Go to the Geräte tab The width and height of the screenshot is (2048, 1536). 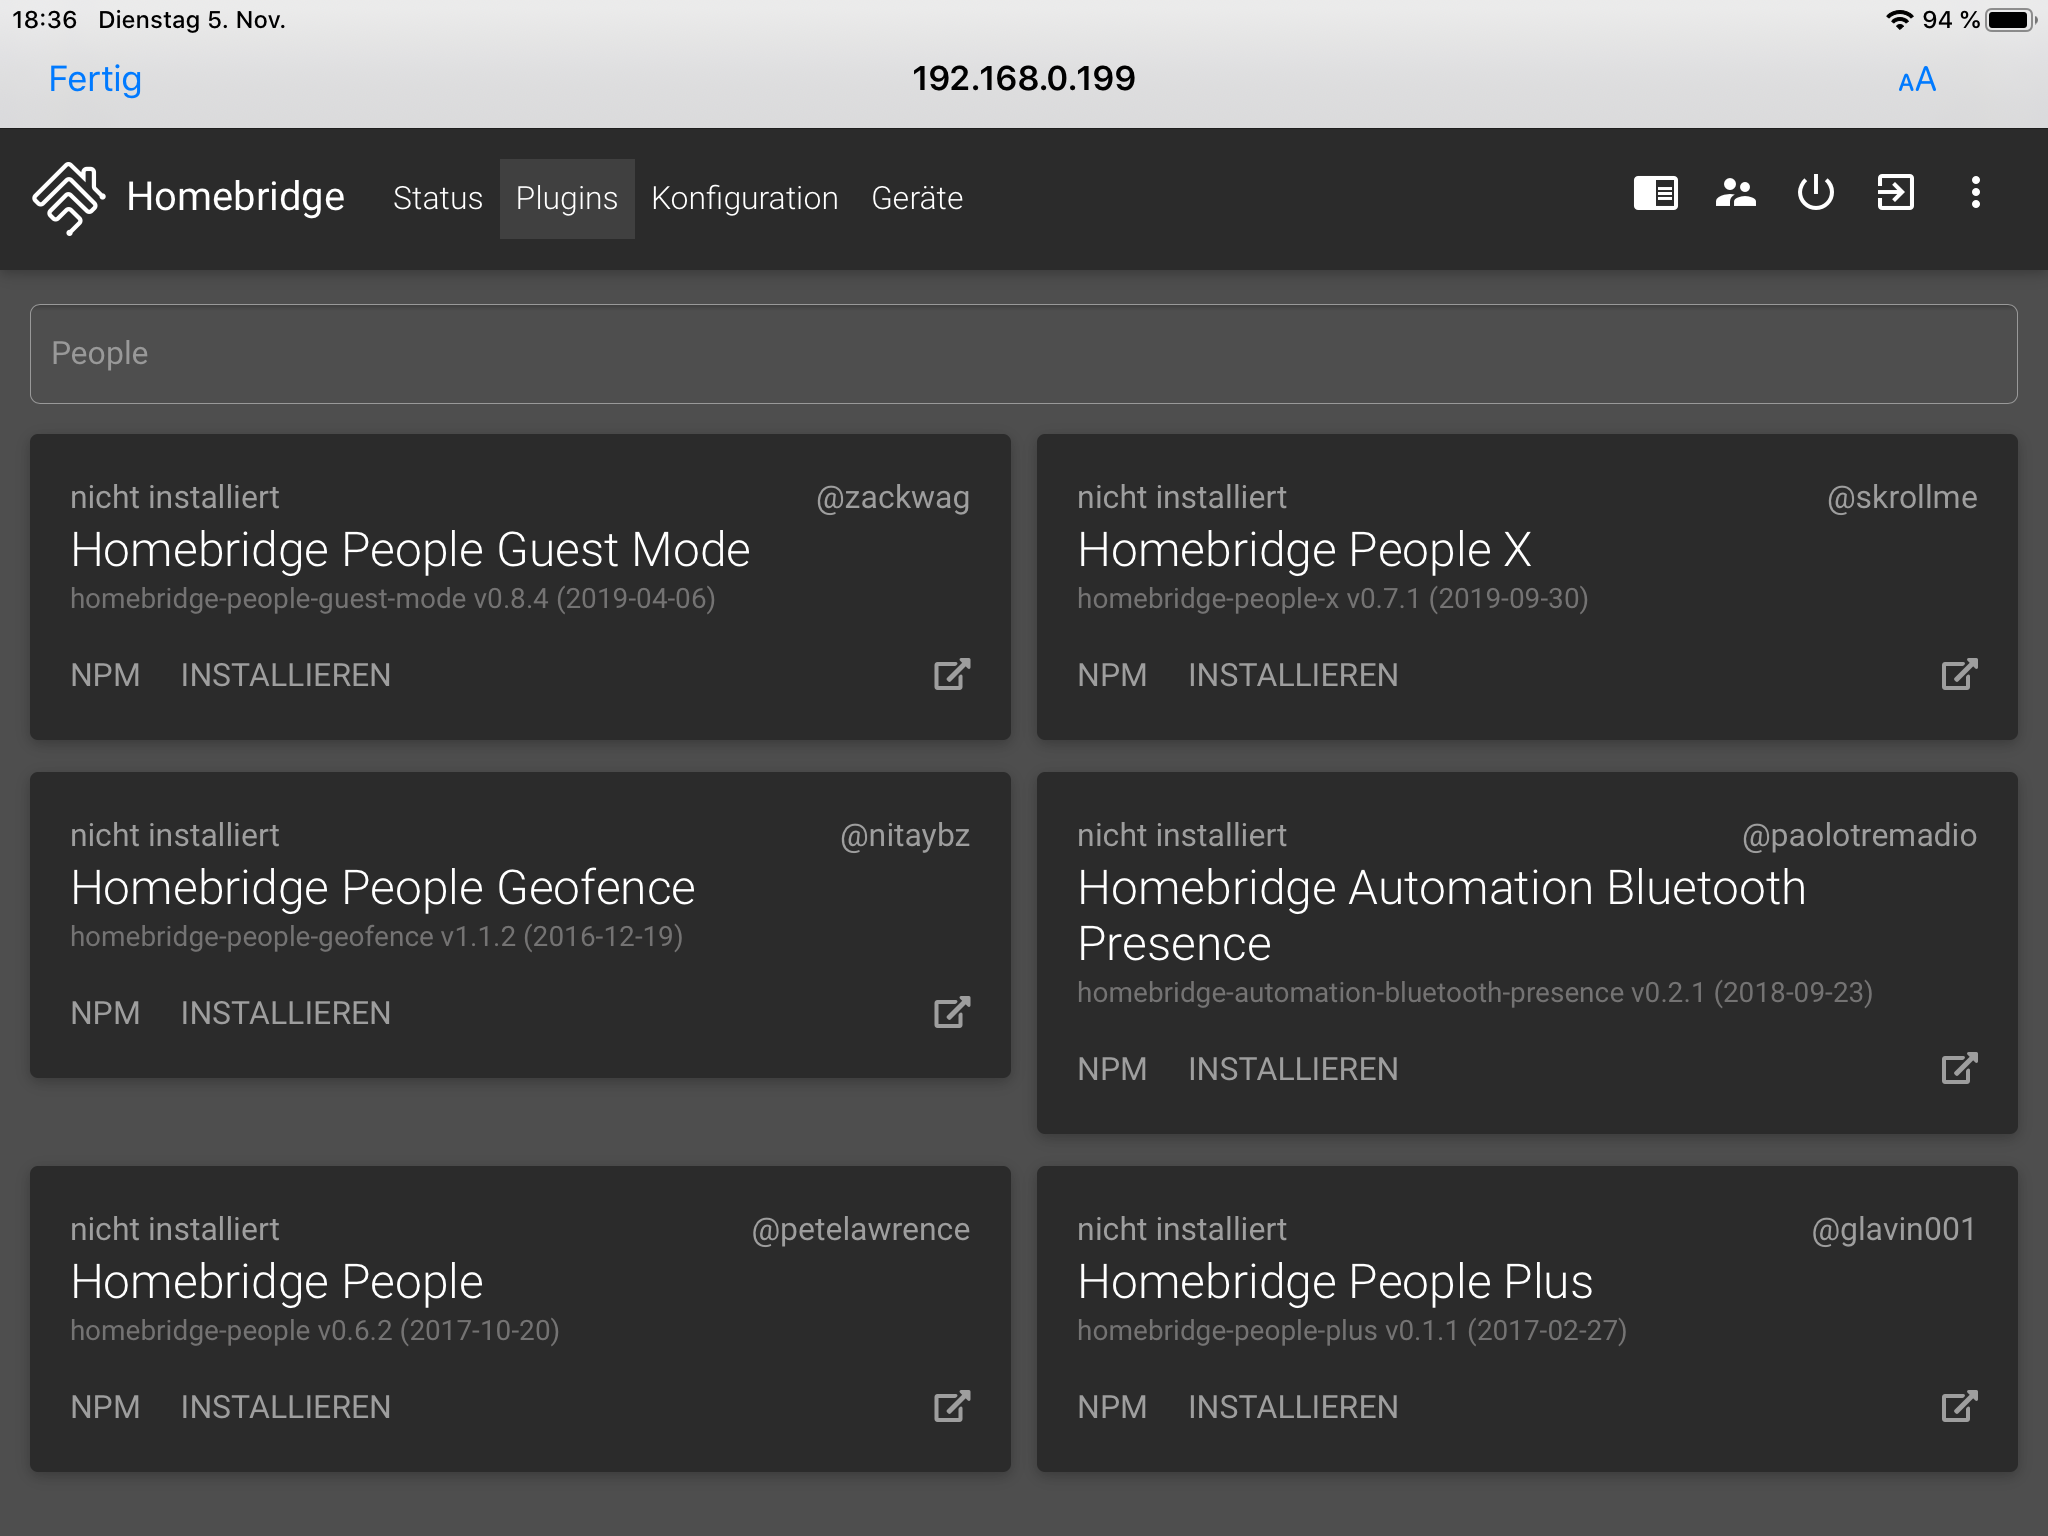pyautogui.click(x=916, y=198)
